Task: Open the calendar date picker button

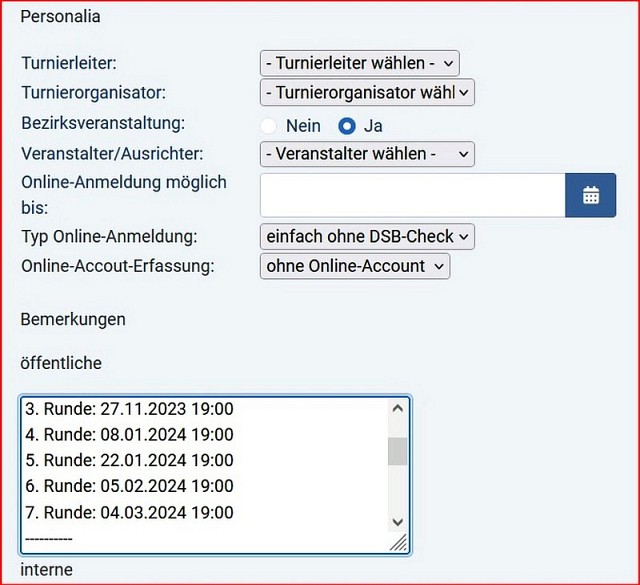Action: (590, 195)
